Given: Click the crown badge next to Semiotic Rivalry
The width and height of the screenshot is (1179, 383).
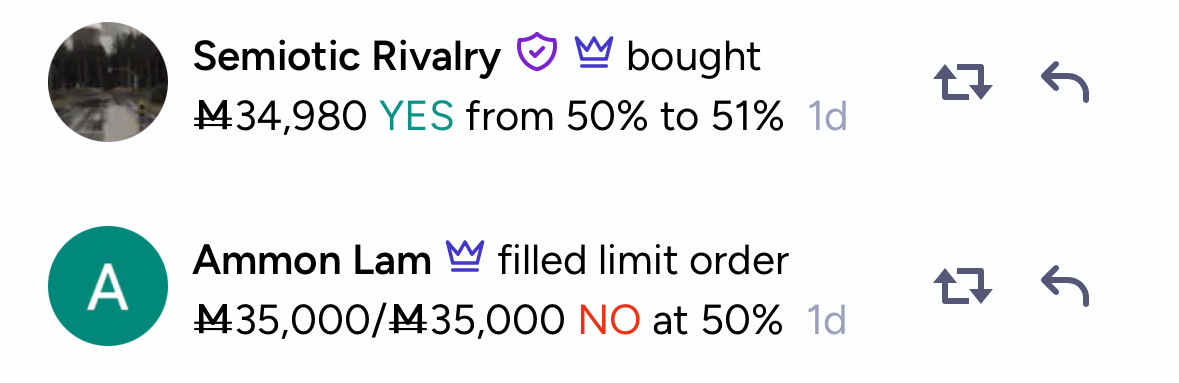Looking at the screenshot, I should pyautogui.click(x=594, y=52).
